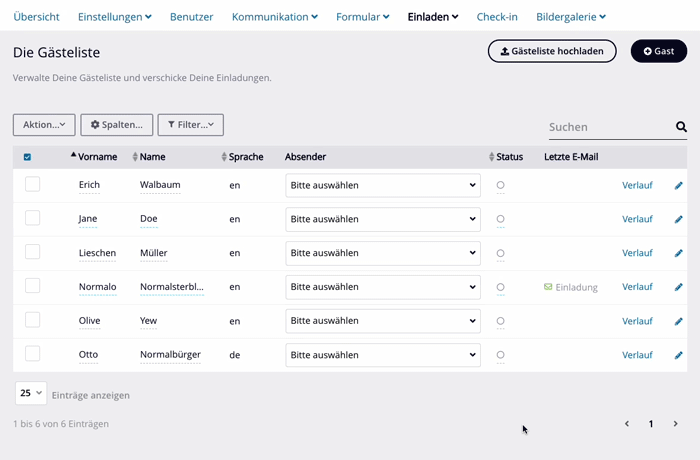Go to the Check-in tab
The image size is (700, 460).
497,17
